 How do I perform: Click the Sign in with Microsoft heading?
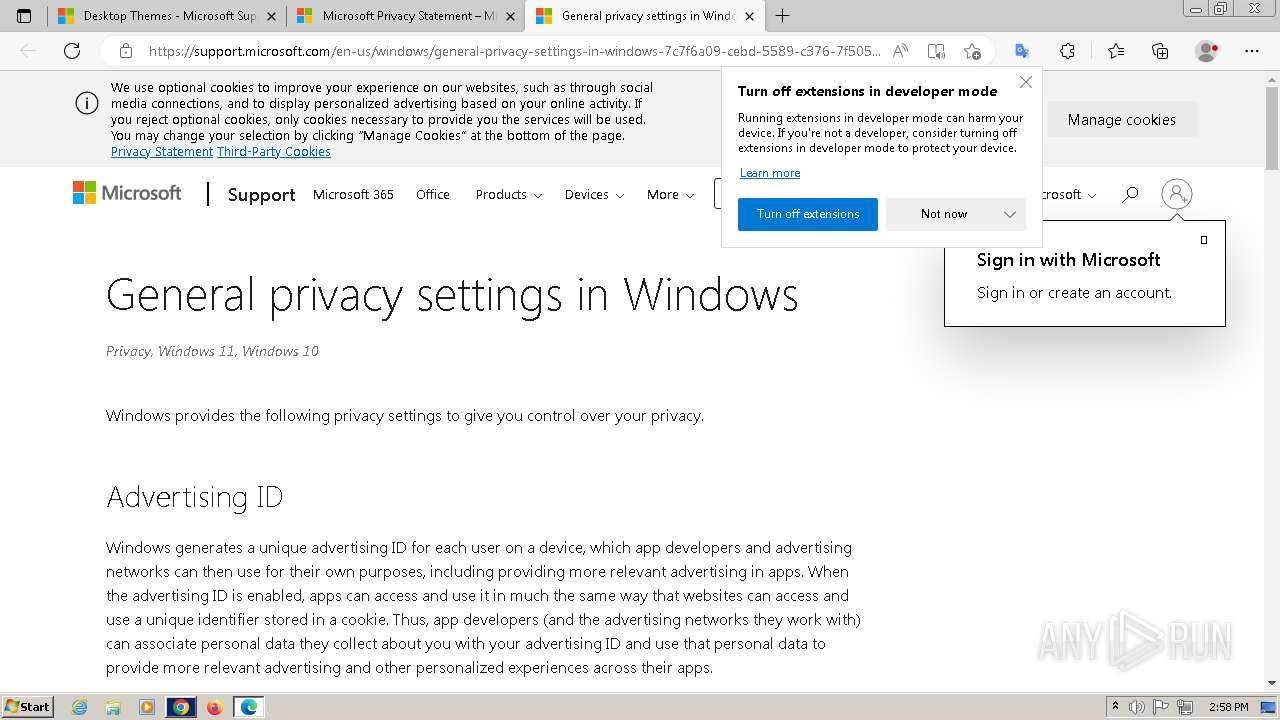coord(1068,259)
